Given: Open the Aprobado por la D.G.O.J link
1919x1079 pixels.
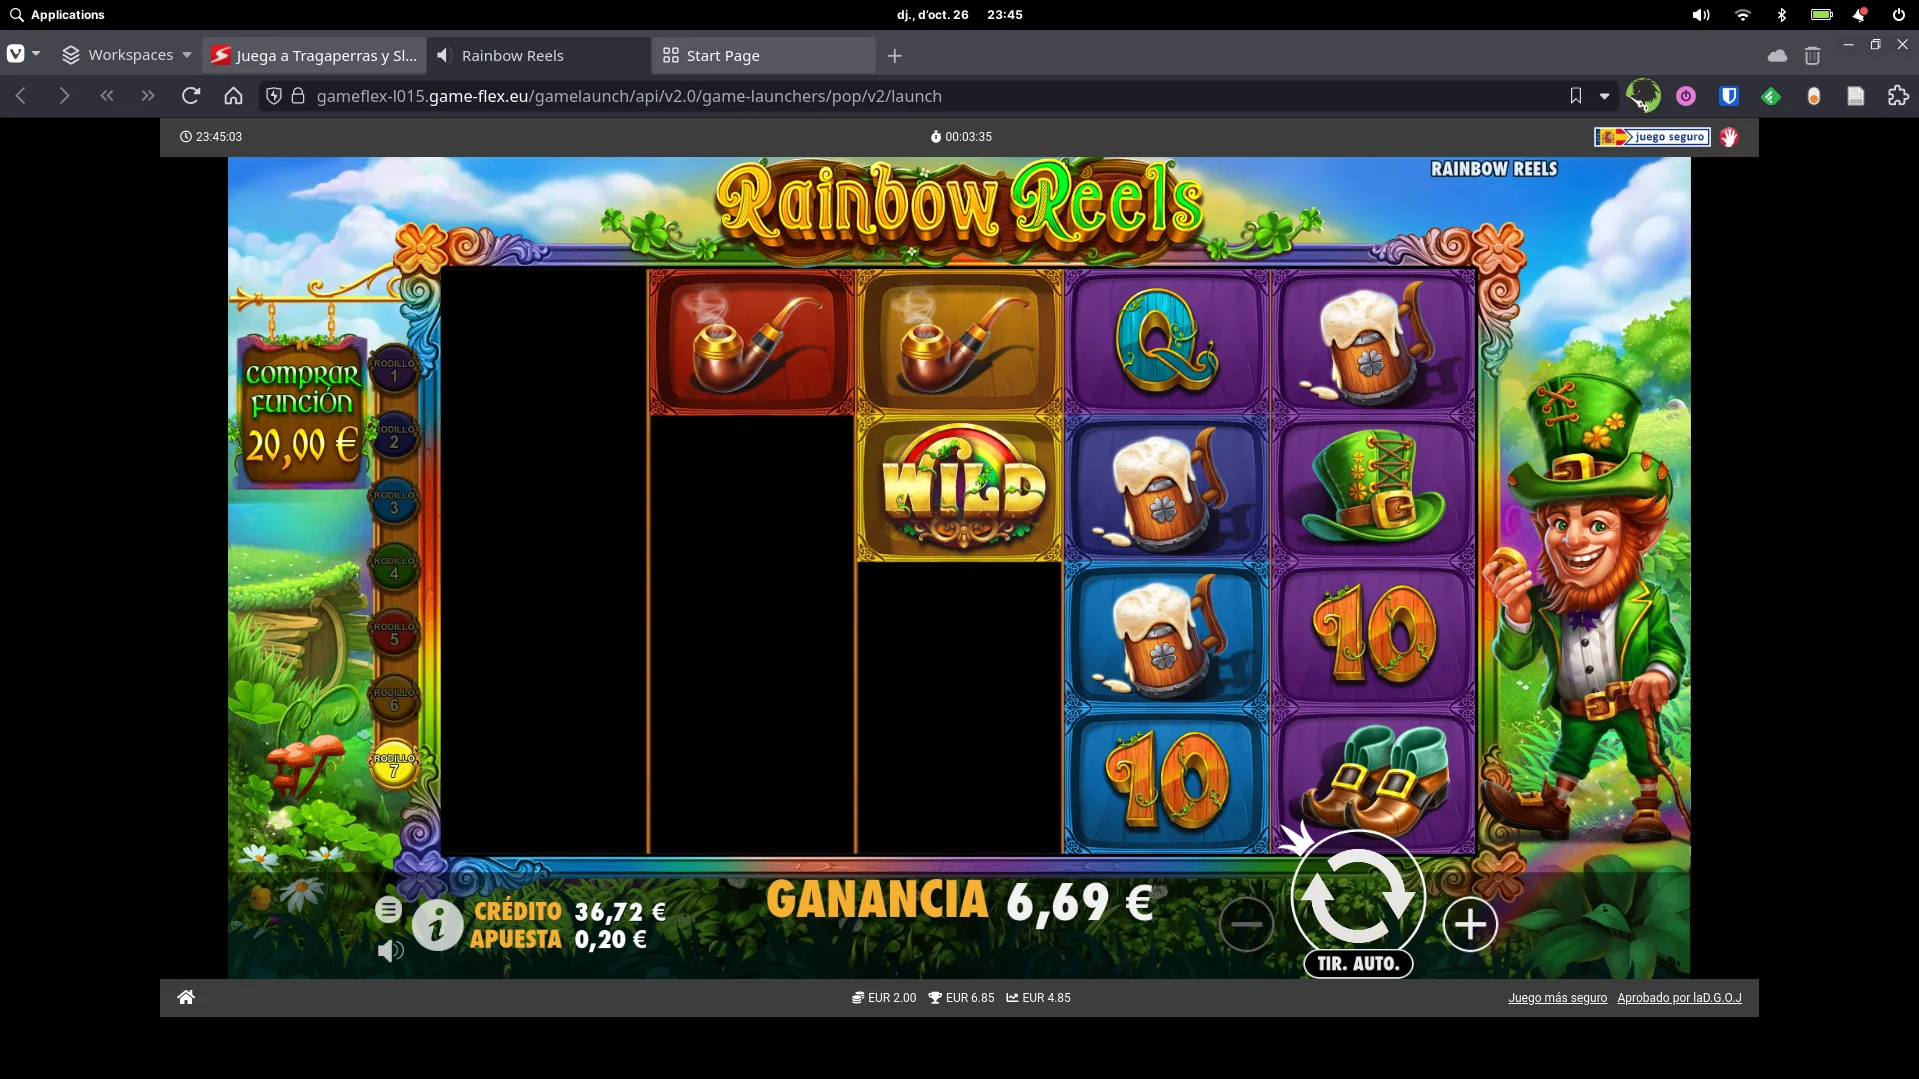Looking at the screenshot, I should click(1679, 998).
